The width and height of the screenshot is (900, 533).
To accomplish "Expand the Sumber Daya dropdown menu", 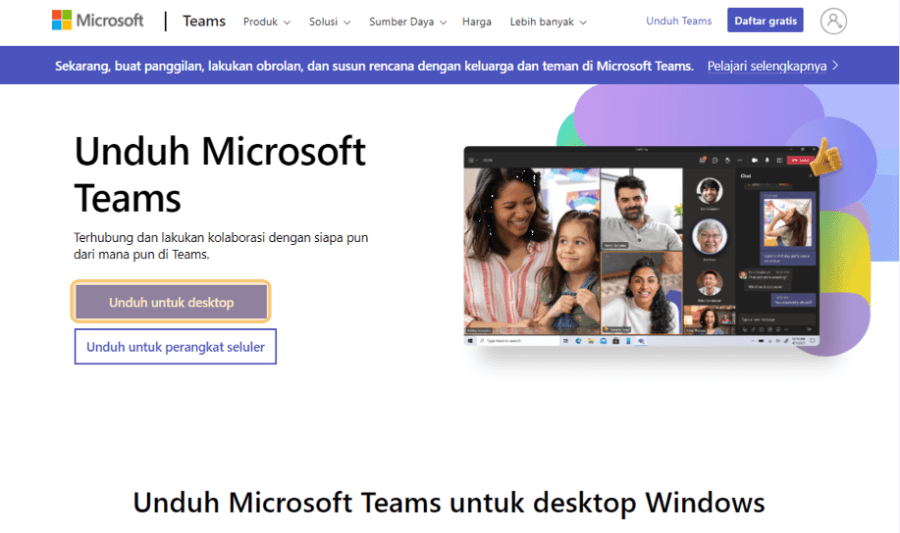I will pos(408,22).
